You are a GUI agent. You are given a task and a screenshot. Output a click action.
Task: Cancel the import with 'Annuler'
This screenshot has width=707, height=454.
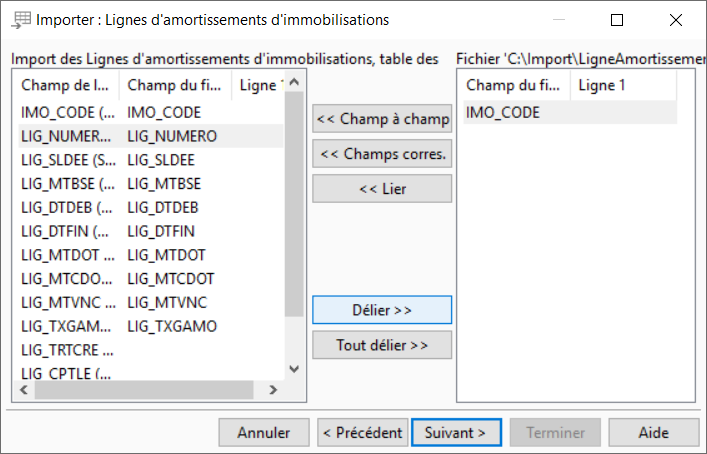[x=264, y=432]
